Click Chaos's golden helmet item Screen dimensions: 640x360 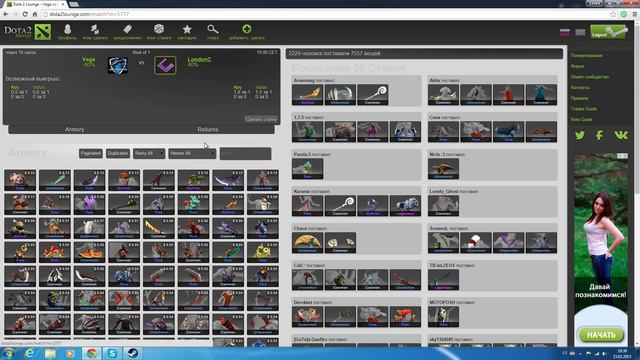tap(307, 243)
